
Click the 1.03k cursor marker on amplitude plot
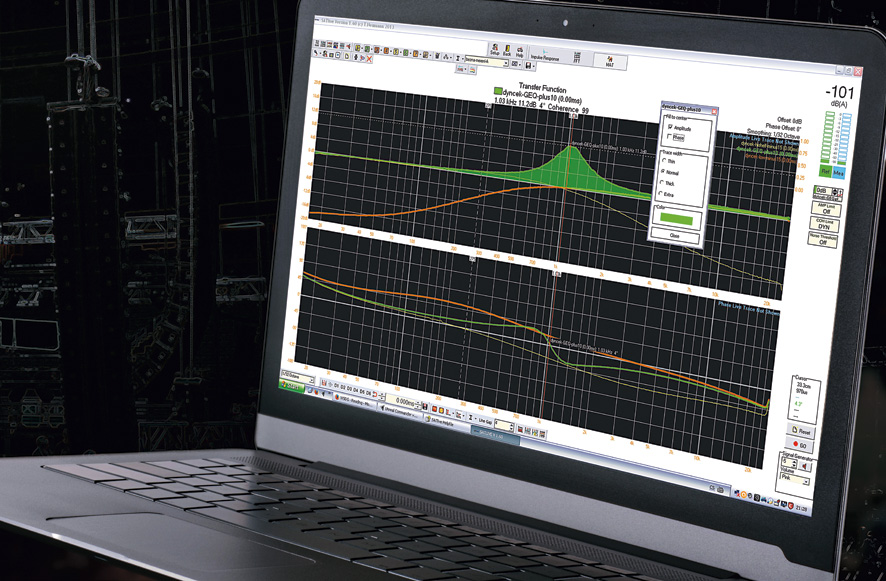tap(572, 116)
